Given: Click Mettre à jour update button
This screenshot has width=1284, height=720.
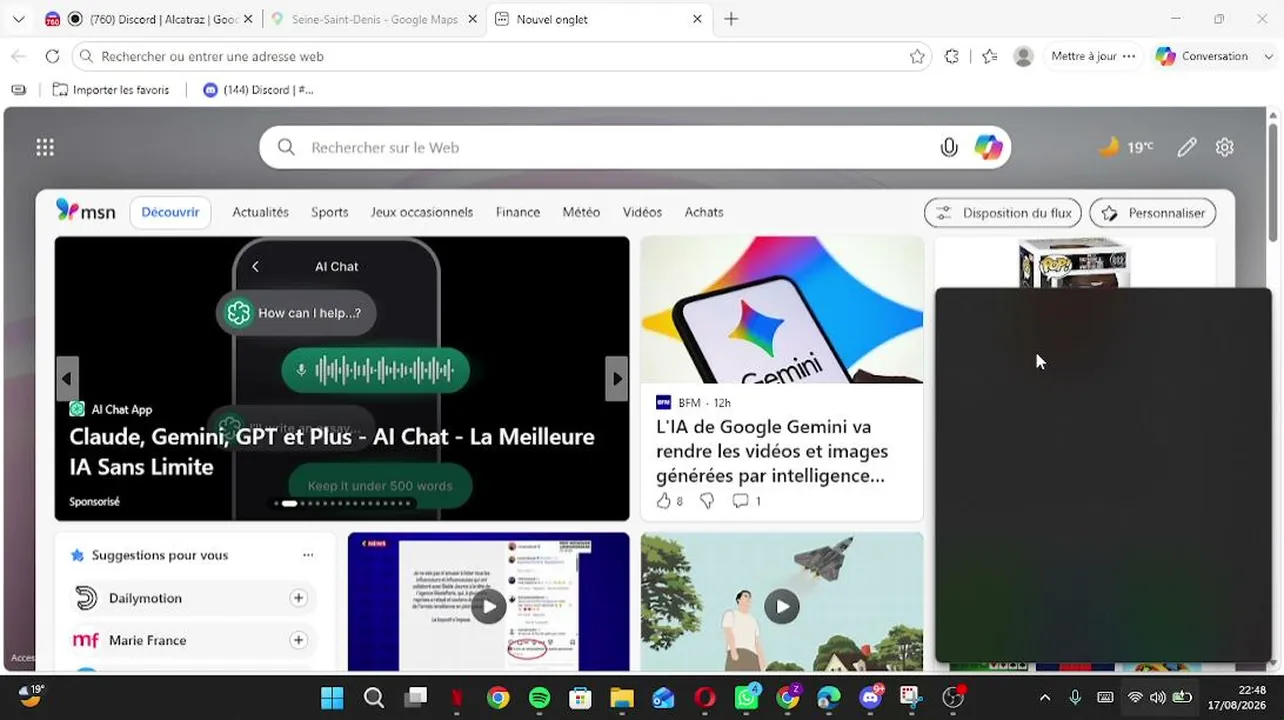Looking at the screenshot, I should [x=1093, y=57].
